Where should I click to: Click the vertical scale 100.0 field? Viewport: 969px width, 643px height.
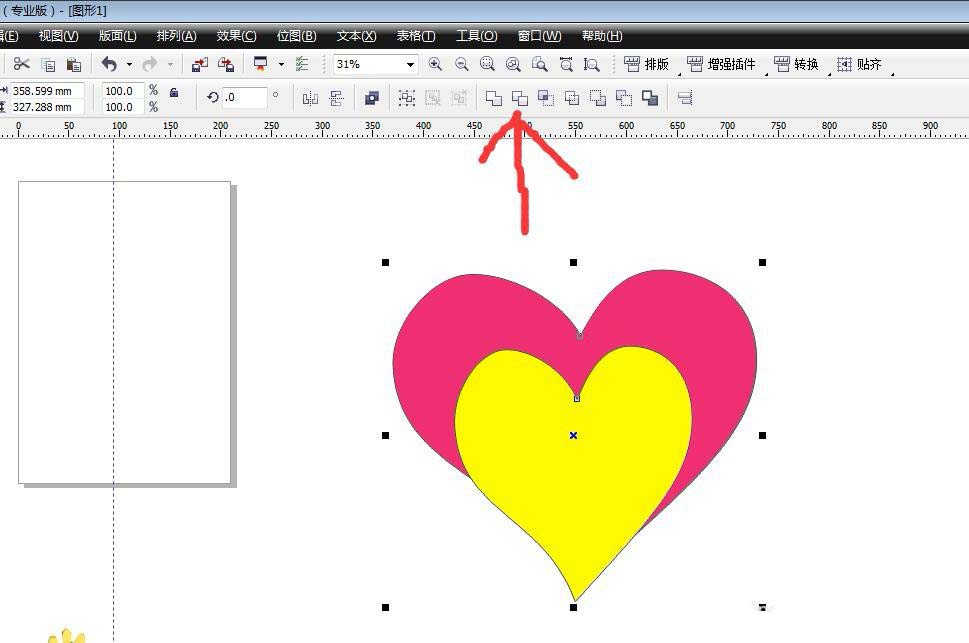pos(122,107)
